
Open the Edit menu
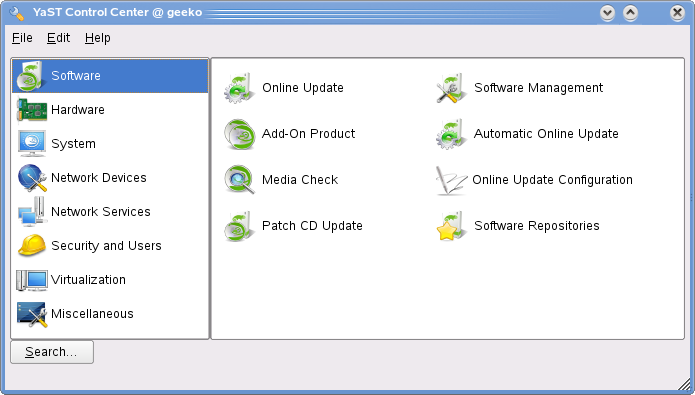tap(59, 38)
